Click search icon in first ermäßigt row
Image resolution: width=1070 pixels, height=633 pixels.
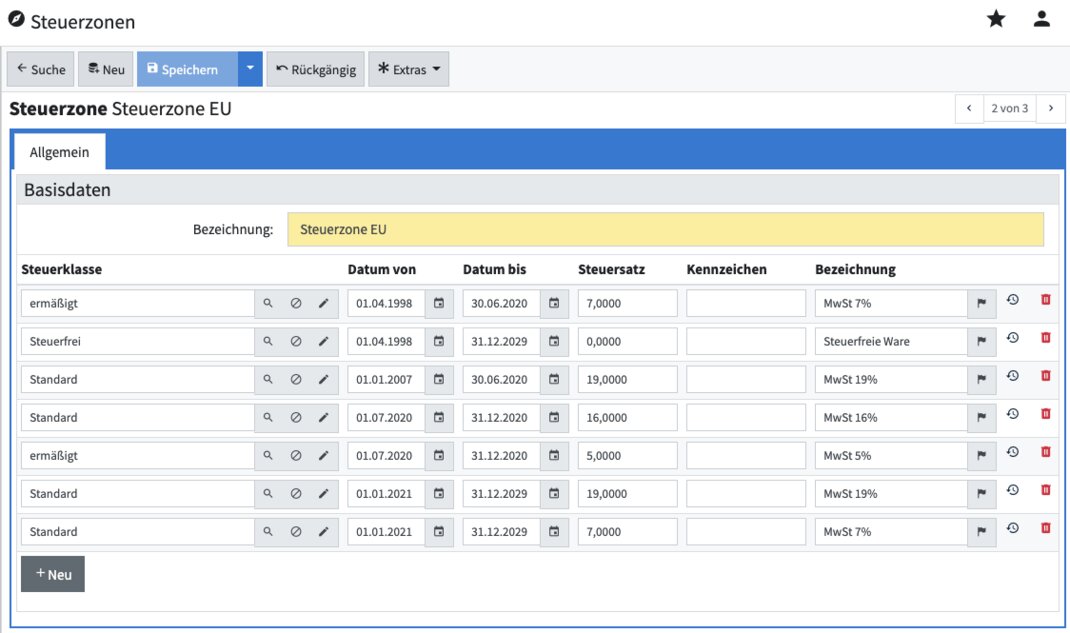pyautogui.click(x=268, y=303)
